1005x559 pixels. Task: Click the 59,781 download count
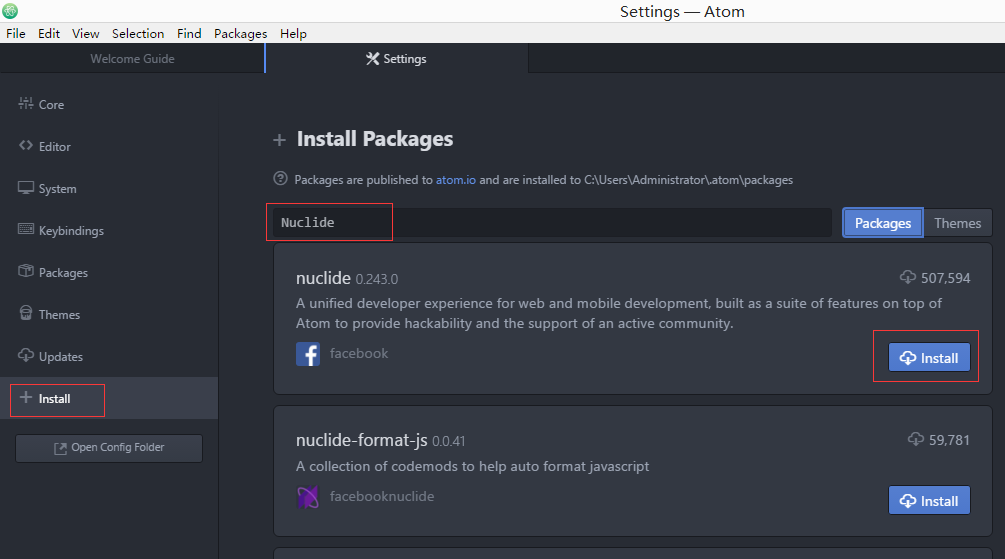click(x=949, y=440)
